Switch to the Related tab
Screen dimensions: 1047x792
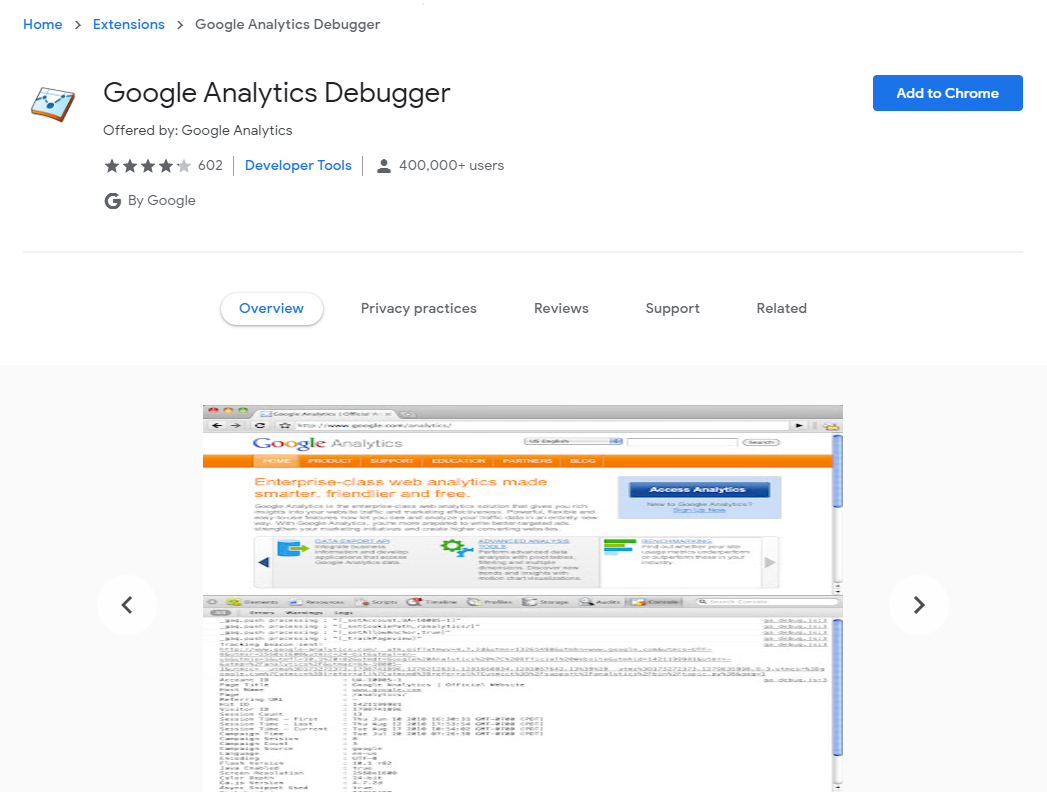pos(782,309)
